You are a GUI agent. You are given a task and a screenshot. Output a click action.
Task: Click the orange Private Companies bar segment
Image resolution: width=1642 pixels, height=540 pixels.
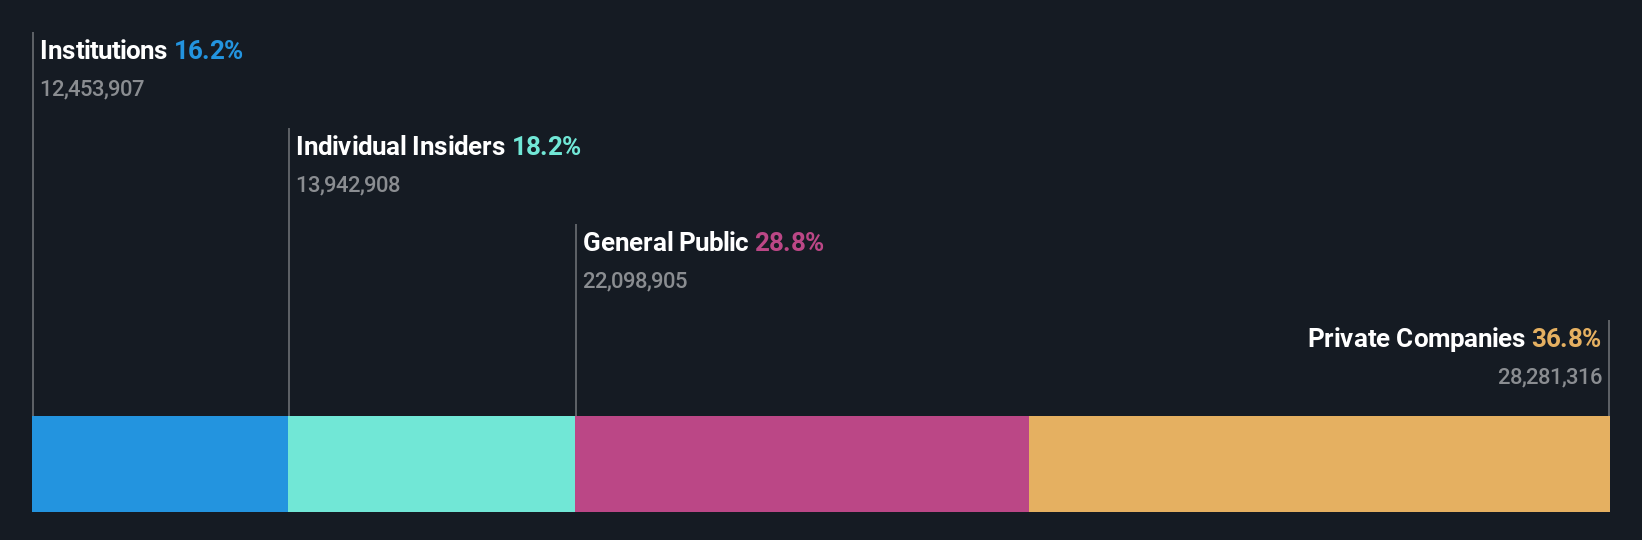tap(1318, 464)
